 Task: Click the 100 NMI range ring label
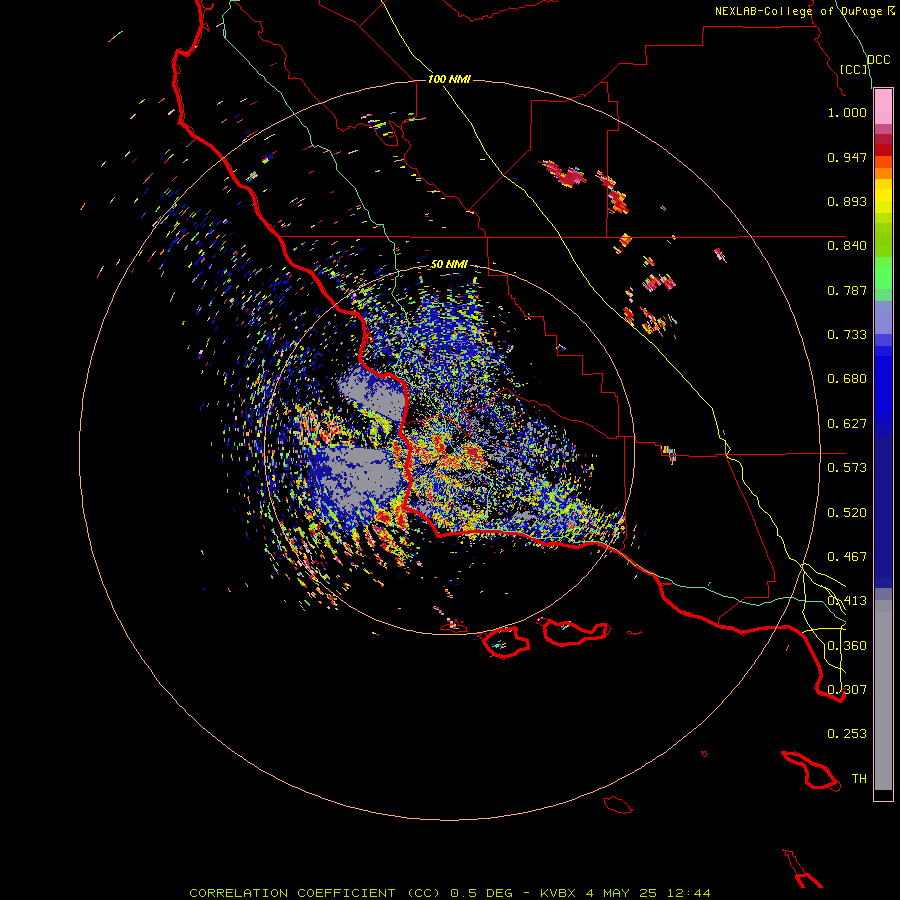tap(449, 79)
